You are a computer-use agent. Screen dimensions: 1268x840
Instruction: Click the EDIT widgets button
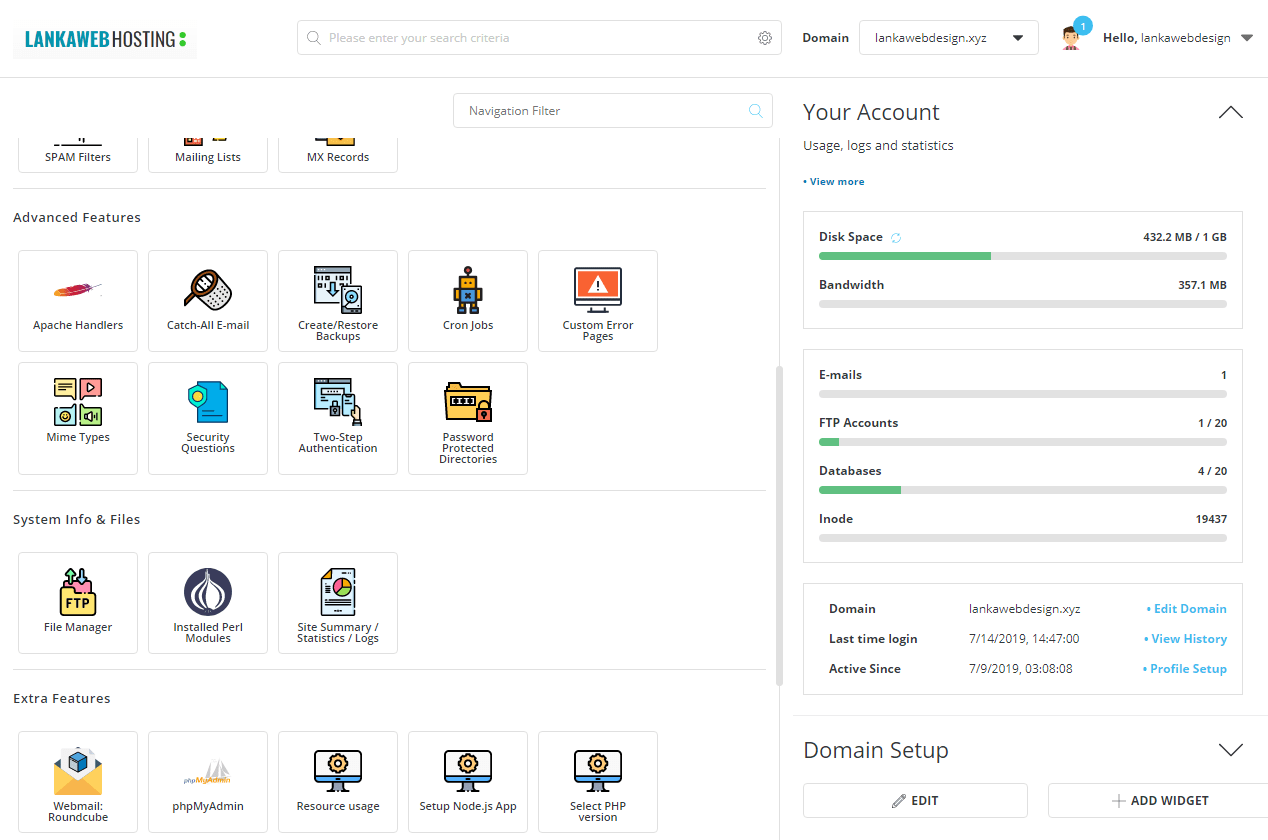[915, 801]
